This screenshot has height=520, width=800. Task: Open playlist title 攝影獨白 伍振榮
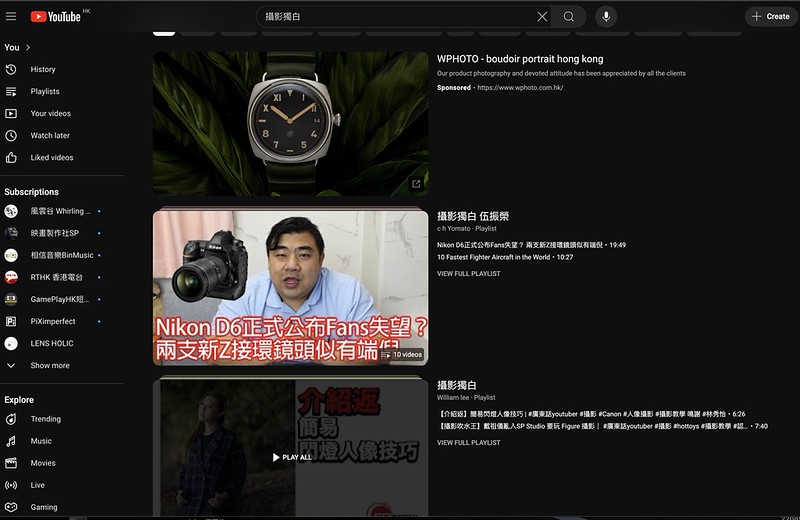473,216
